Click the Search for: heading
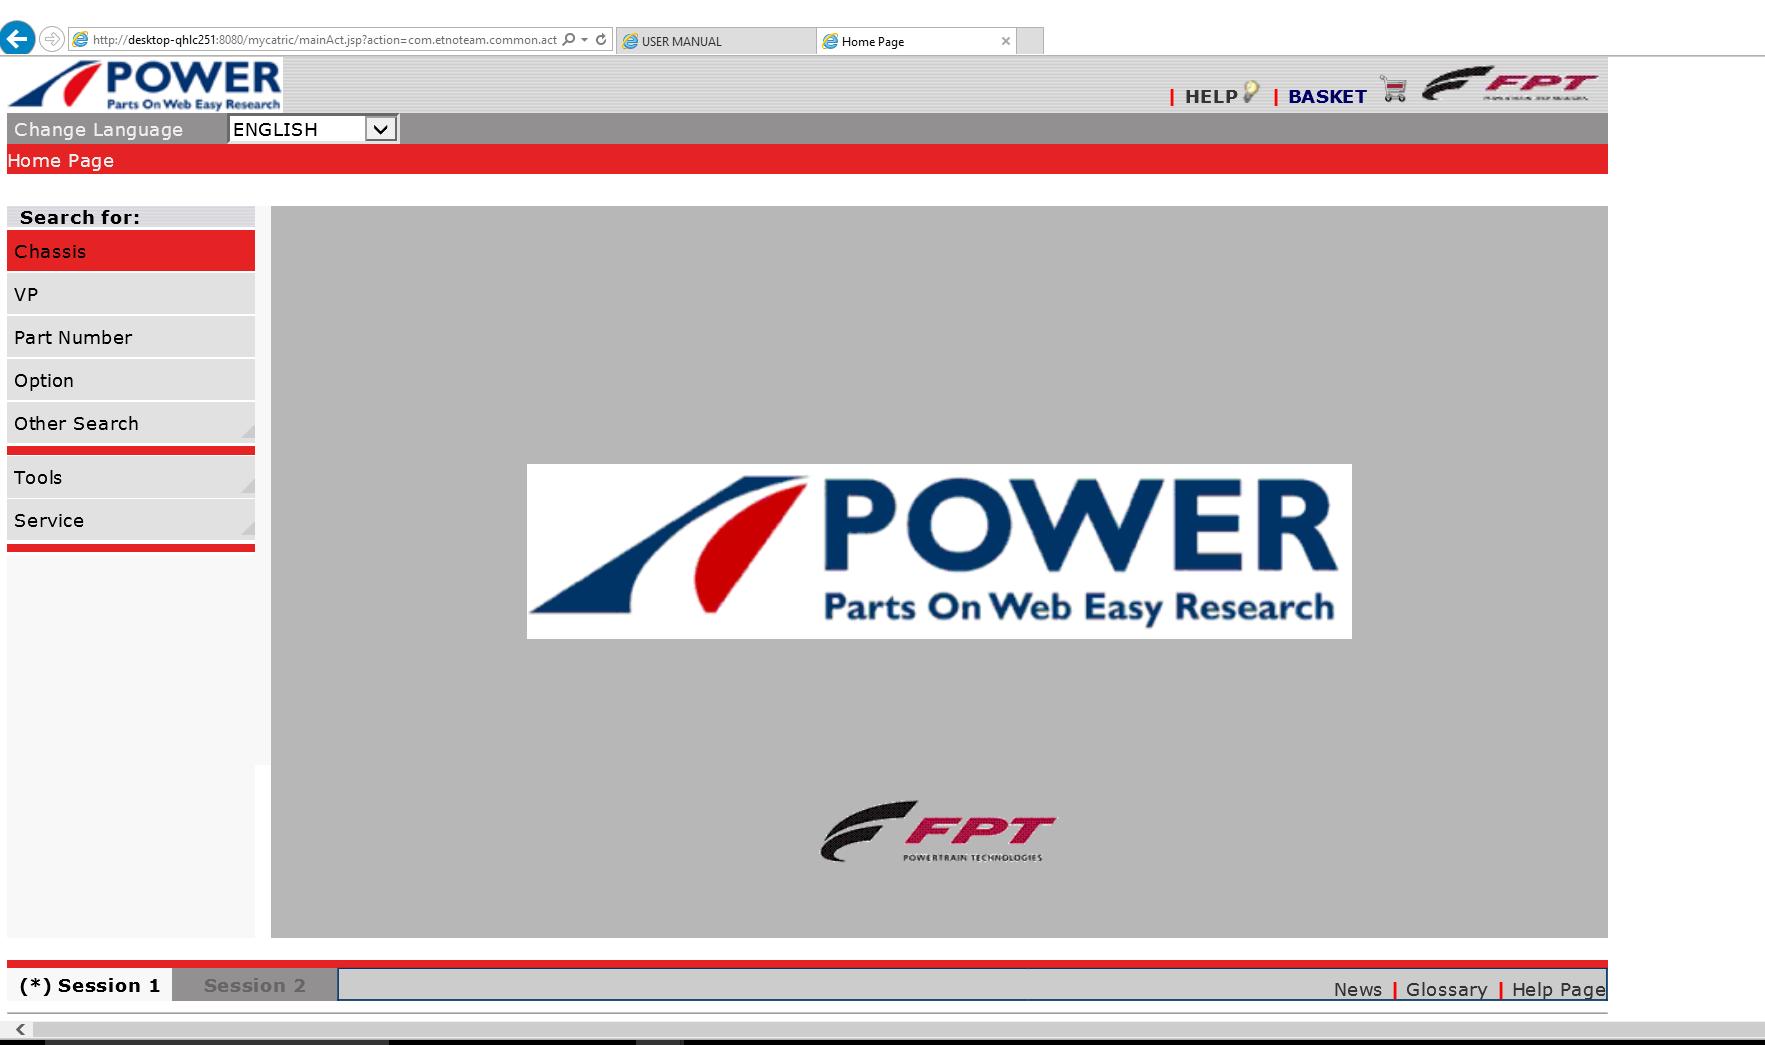 [80, 217]
